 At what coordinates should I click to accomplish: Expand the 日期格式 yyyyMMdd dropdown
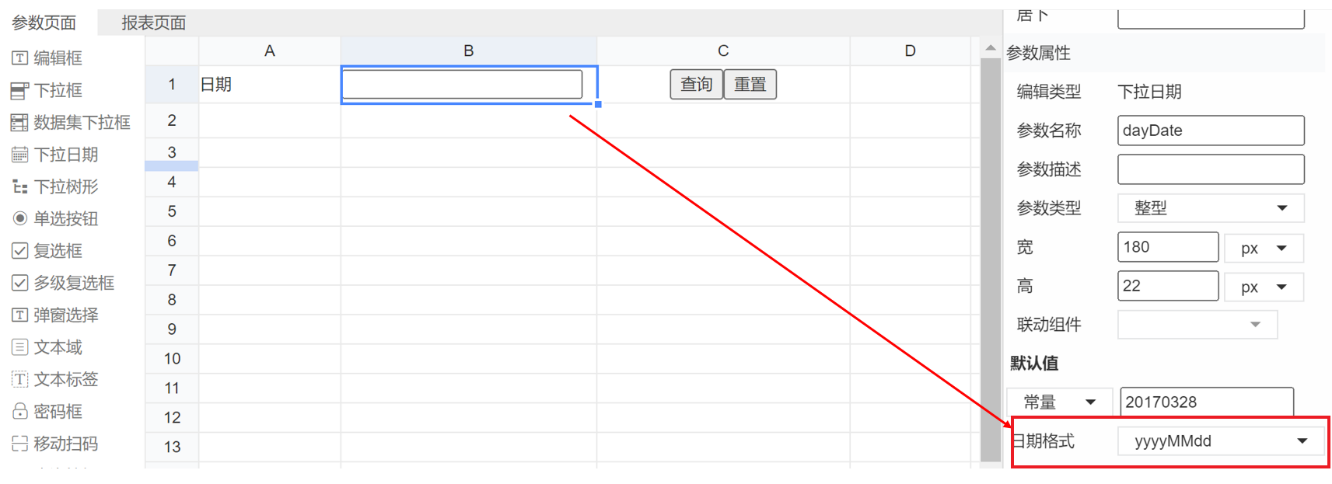(1220, 441)
